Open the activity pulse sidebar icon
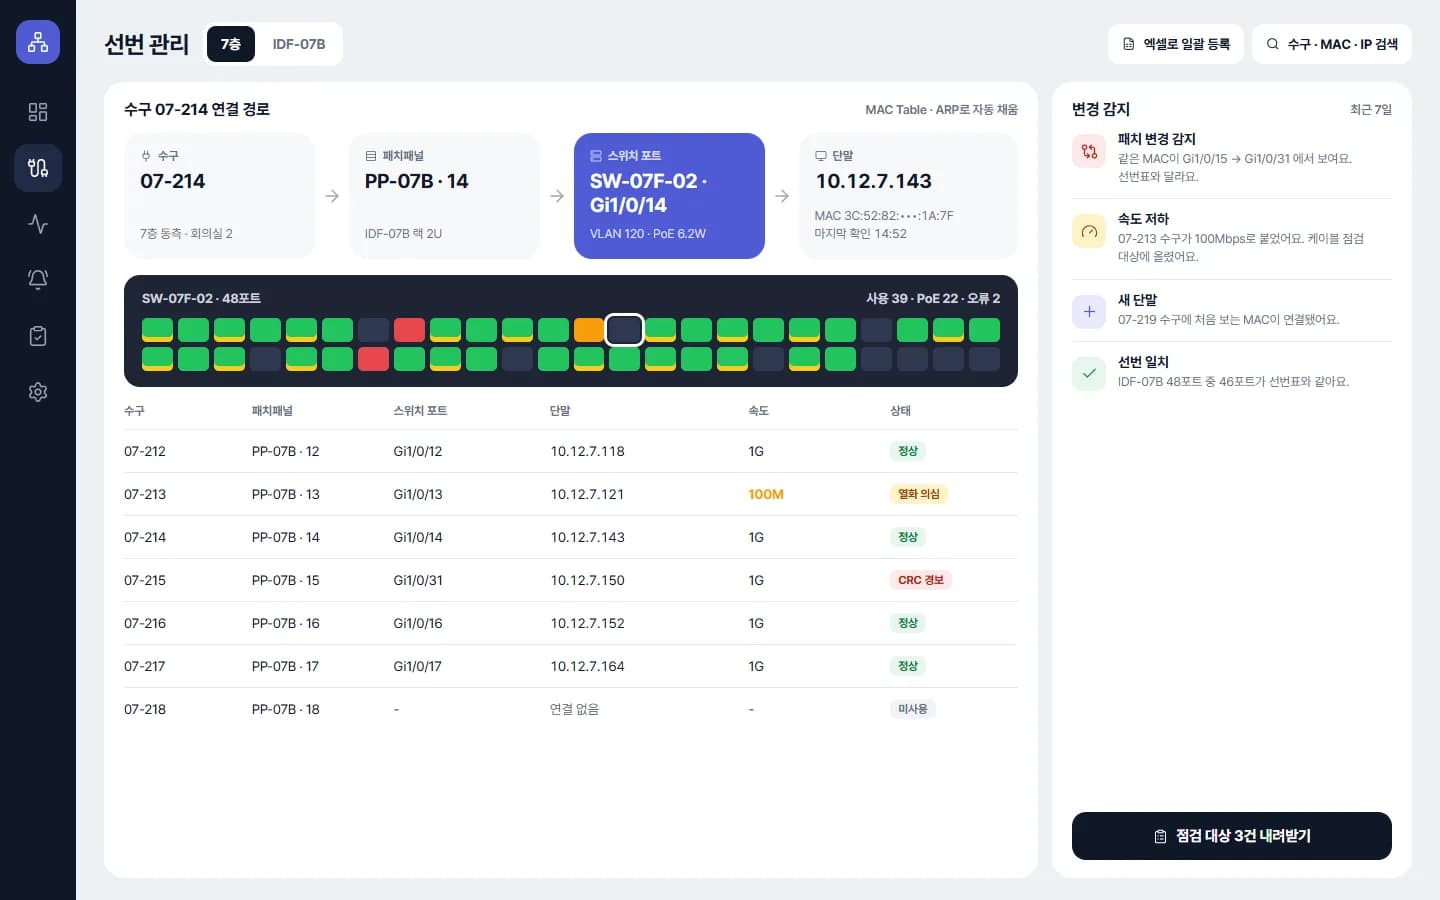Image resolution: width=1440 pixels, height=900 pixels. click(38, 224)
